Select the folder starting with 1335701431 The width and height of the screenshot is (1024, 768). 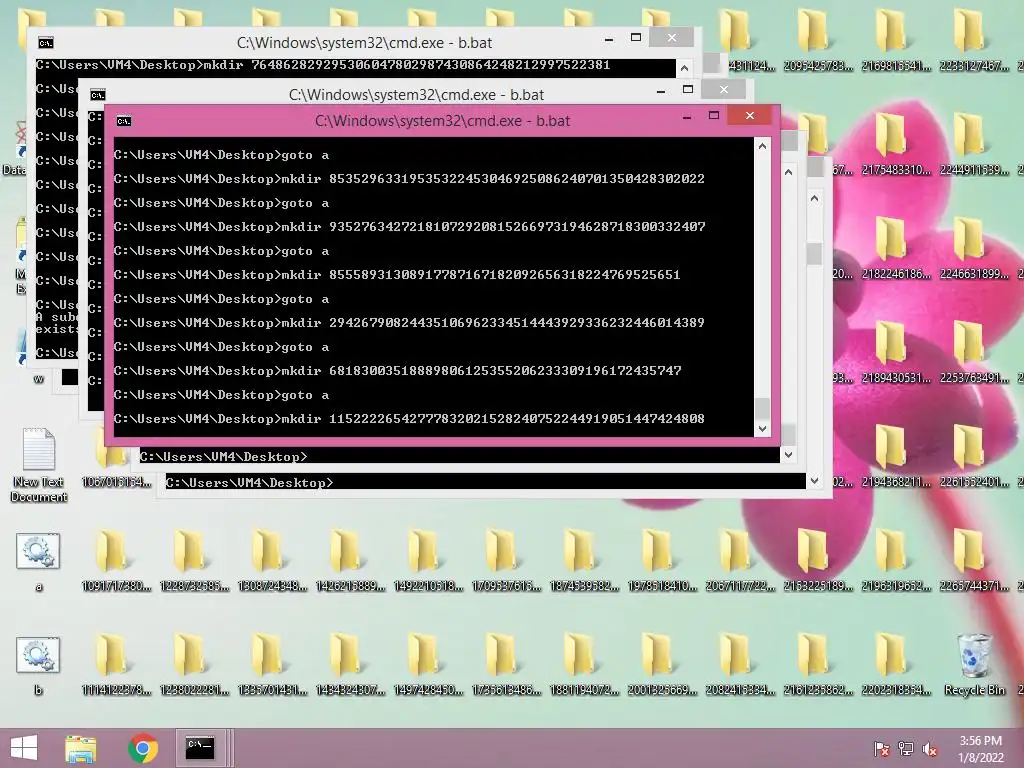[x=272, y=665]
